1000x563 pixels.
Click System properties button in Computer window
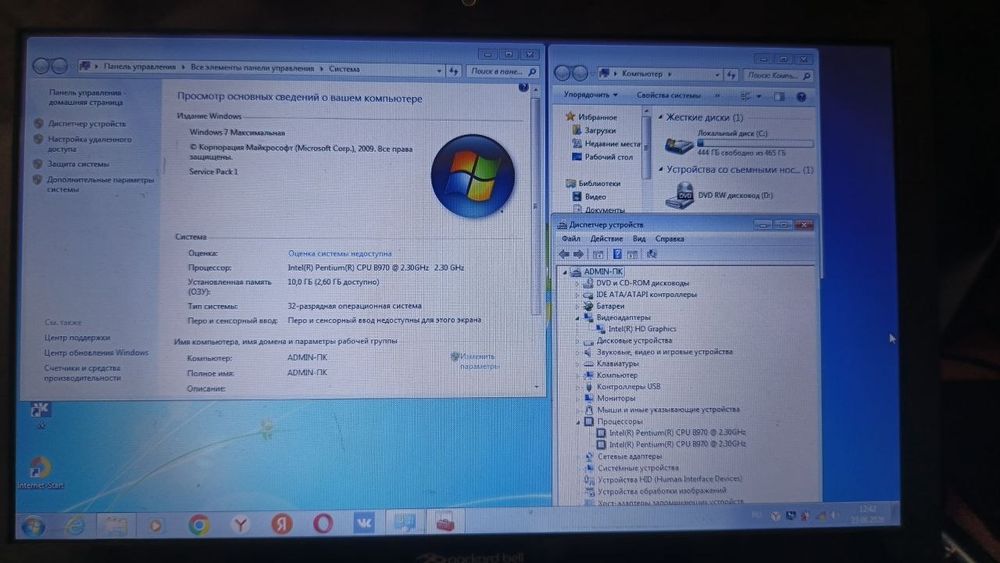point(668,96)
